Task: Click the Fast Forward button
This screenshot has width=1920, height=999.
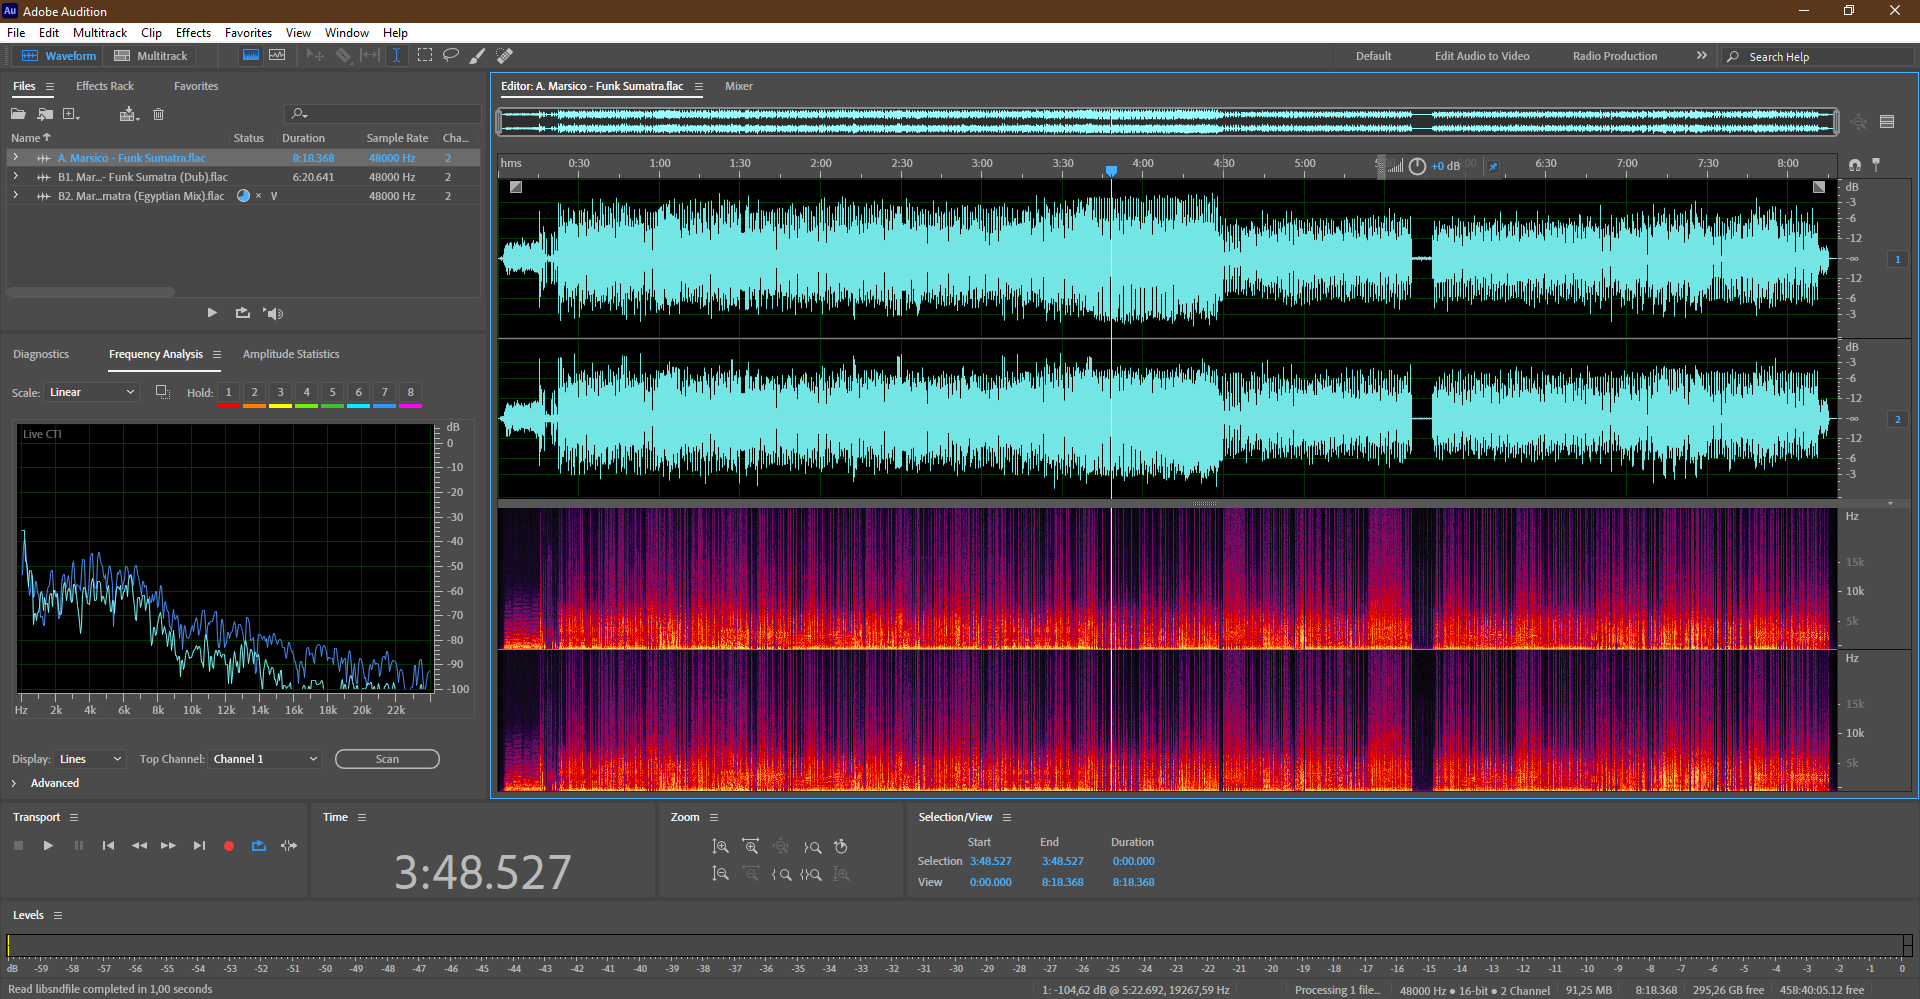Action: [x=169, y=846]
